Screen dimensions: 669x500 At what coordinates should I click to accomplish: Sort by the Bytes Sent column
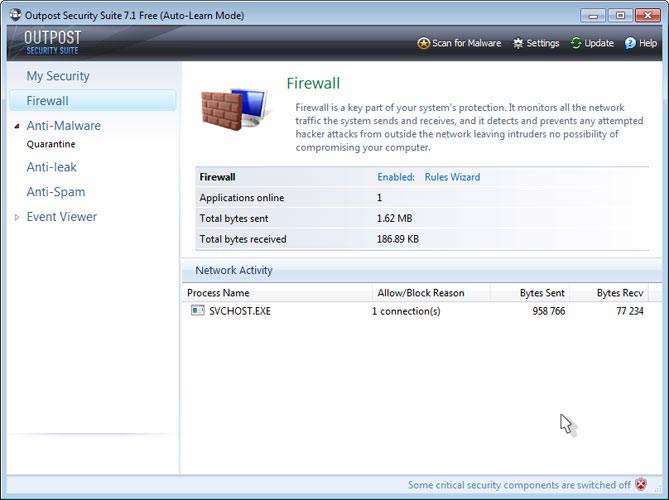pyautogui.click(x=542, y=293)
